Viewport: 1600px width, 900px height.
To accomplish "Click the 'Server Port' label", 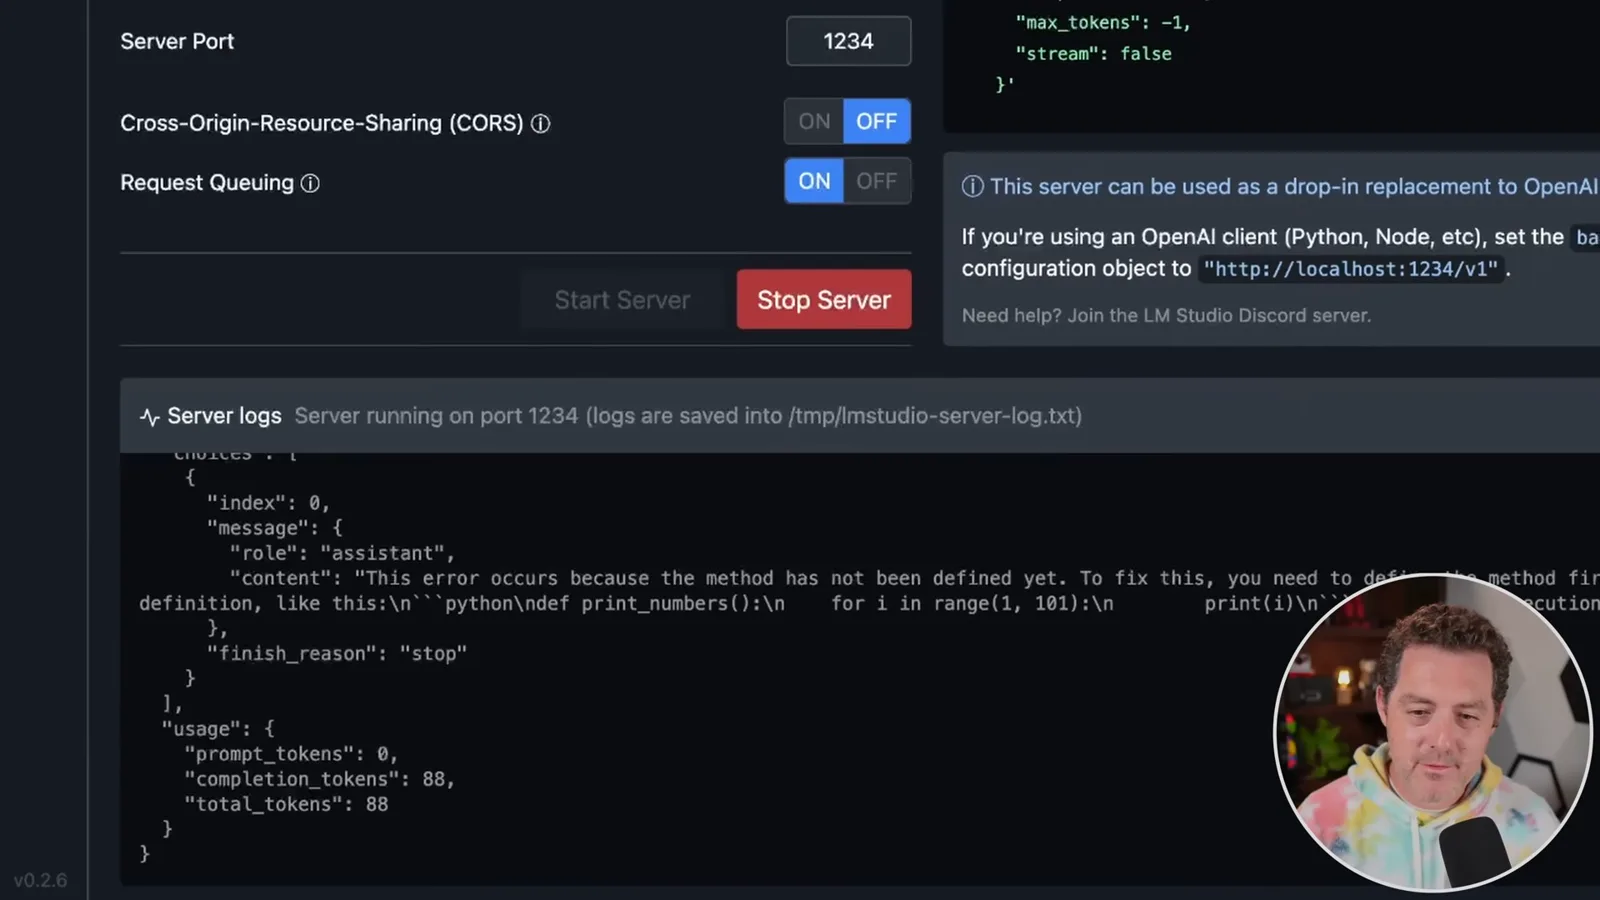I will click(177, 41).
